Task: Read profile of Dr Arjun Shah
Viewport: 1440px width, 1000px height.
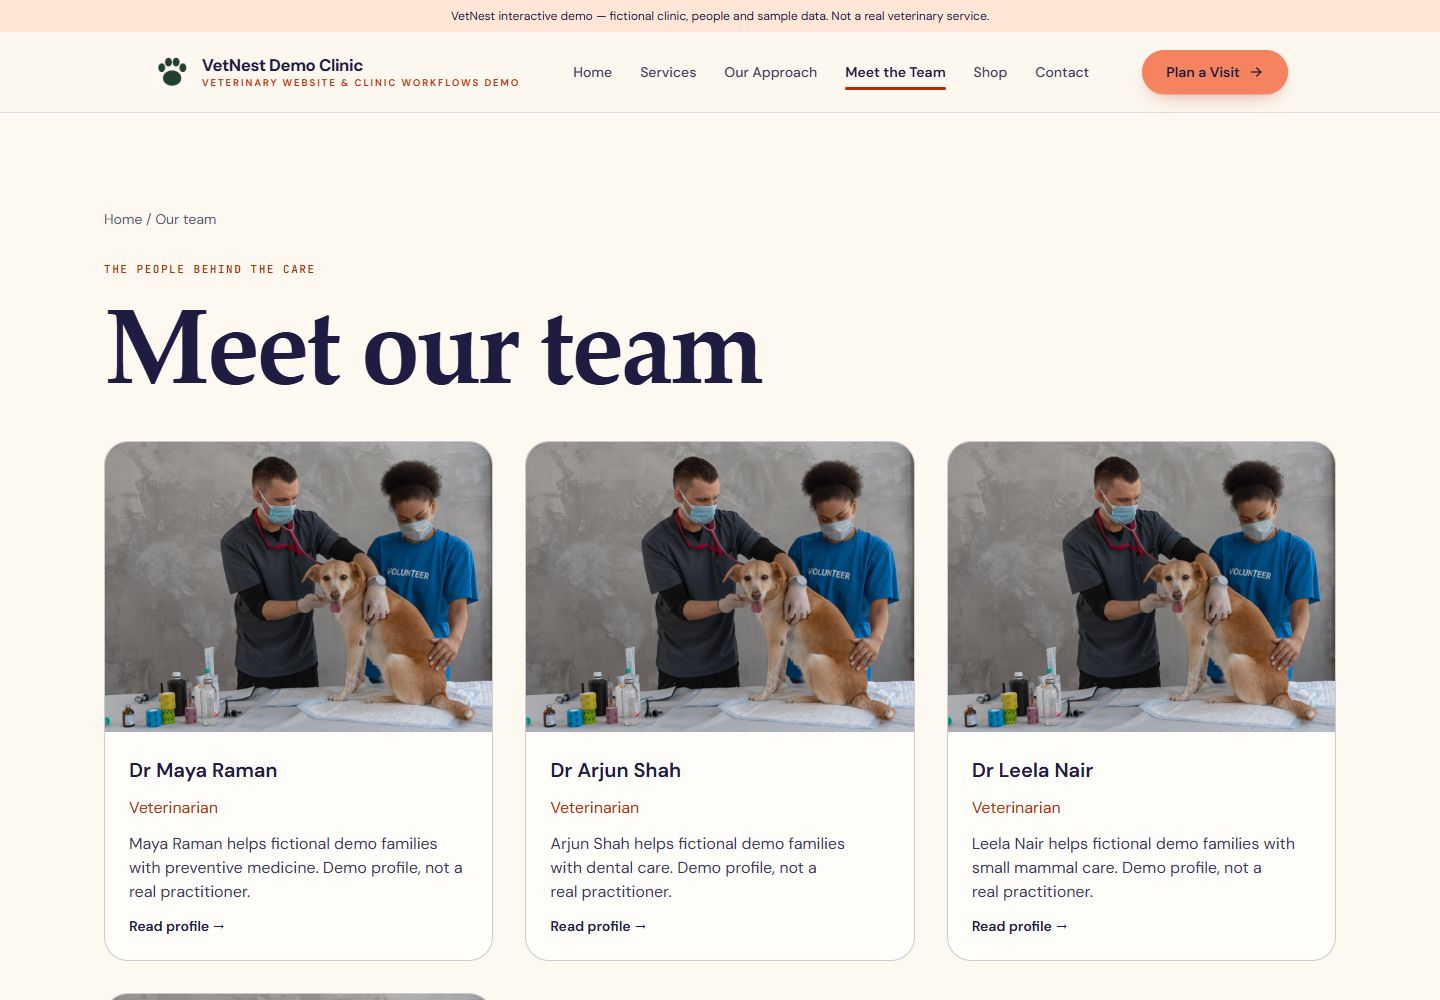Action: [x=598, y=926]
